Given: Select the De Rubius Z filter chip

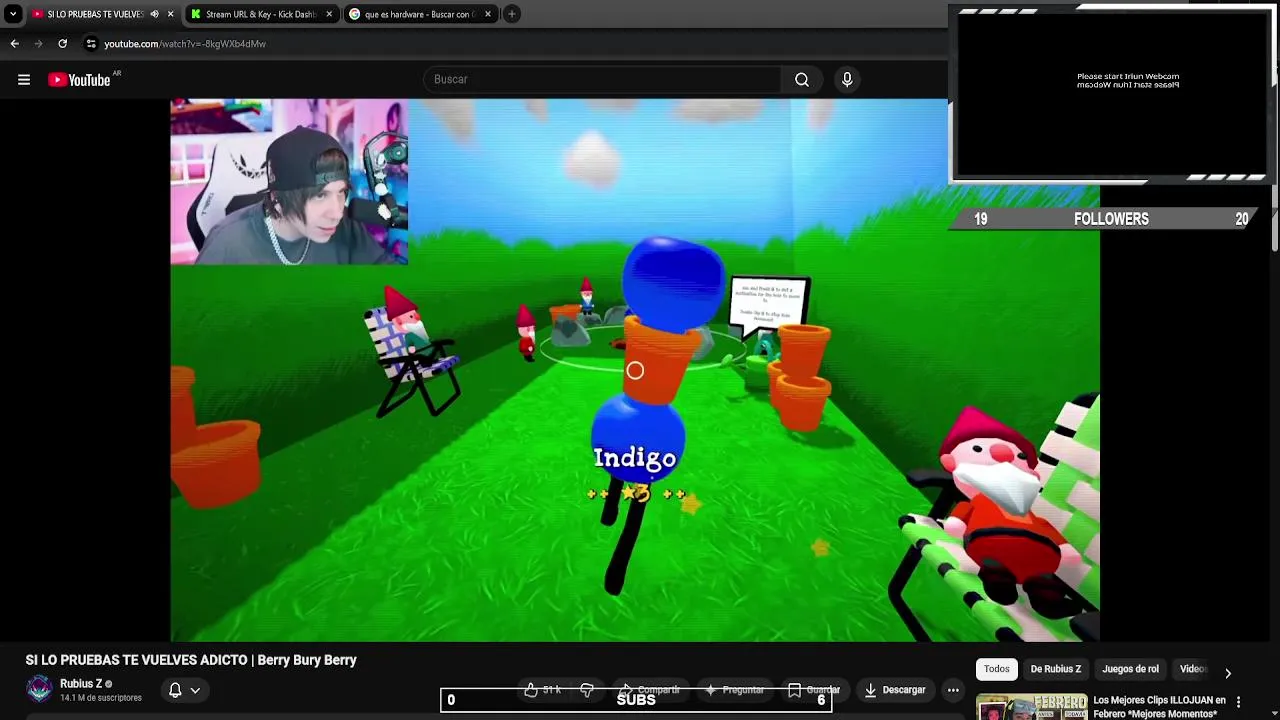Looking at the screenshot, I should click(x=1056, y=669).
